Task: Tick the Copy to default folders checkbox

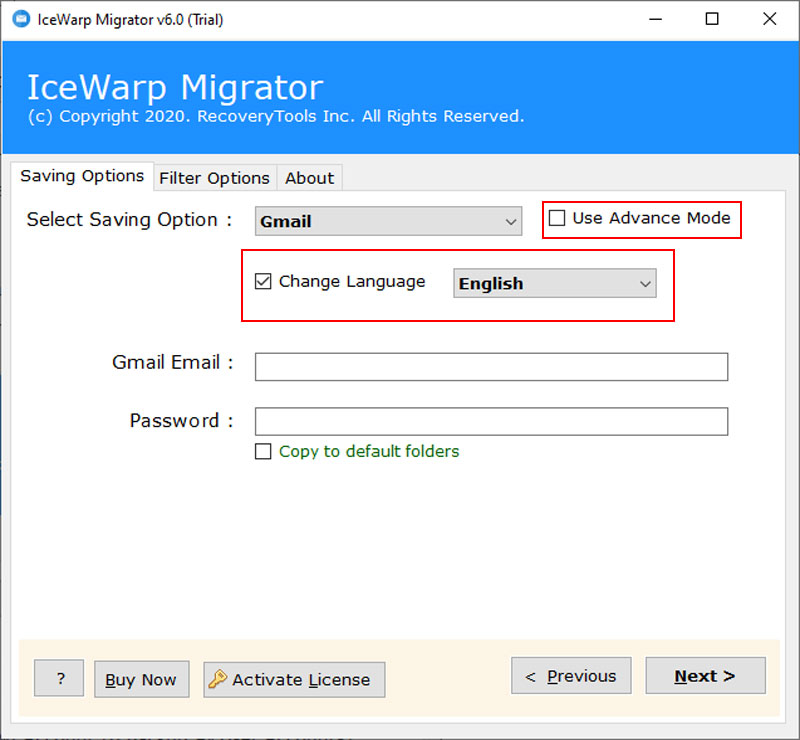Action: [x=263, y=451]
